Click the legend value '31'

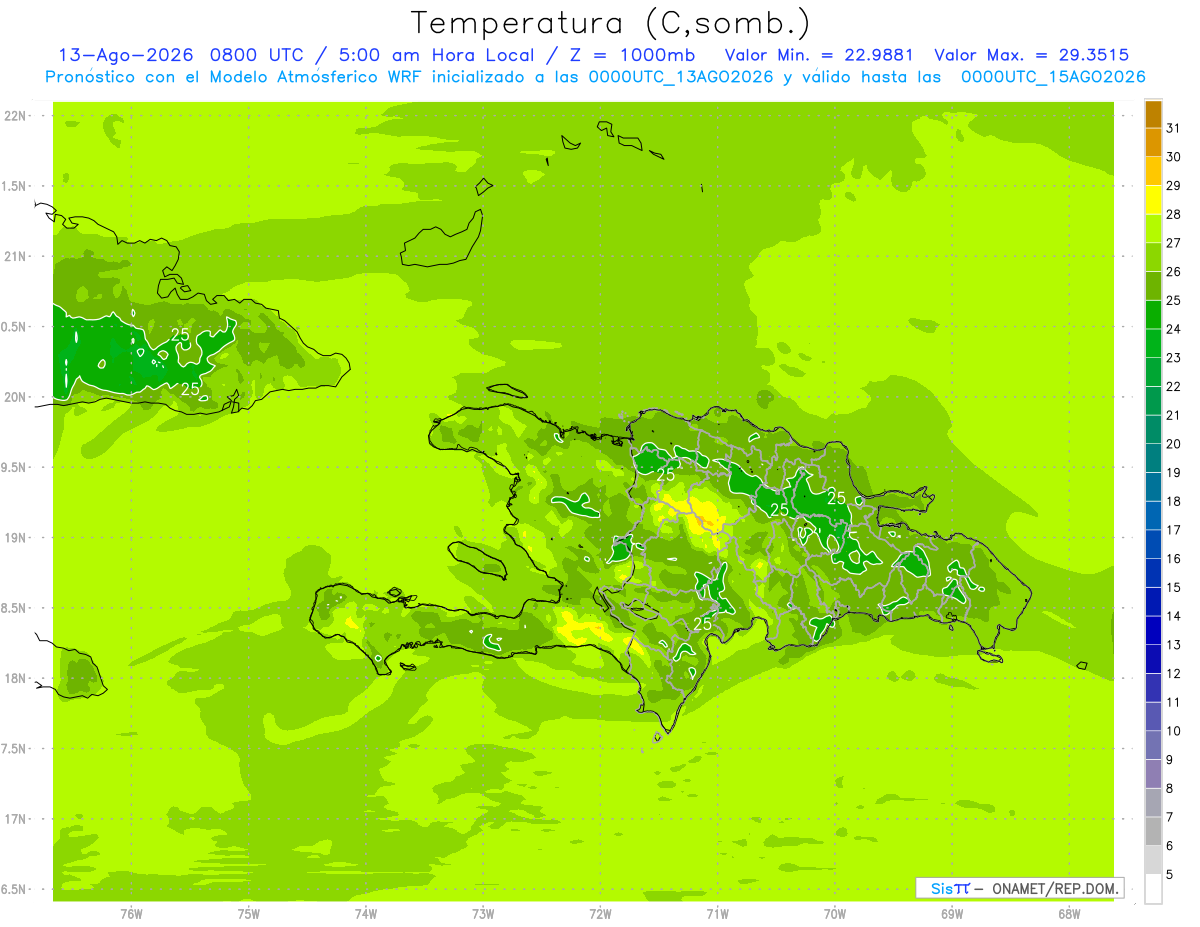1174,128
